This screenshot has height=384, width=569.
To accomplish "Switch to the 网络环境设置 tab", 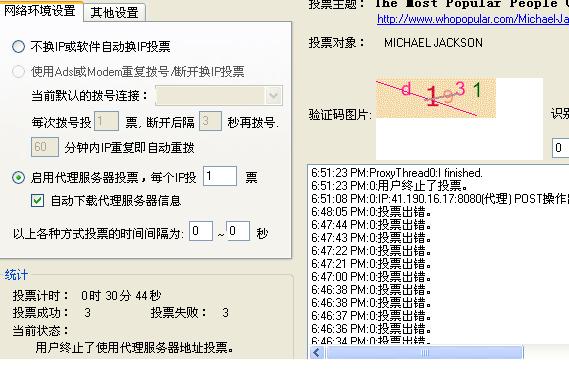I will tap(40, 10).
